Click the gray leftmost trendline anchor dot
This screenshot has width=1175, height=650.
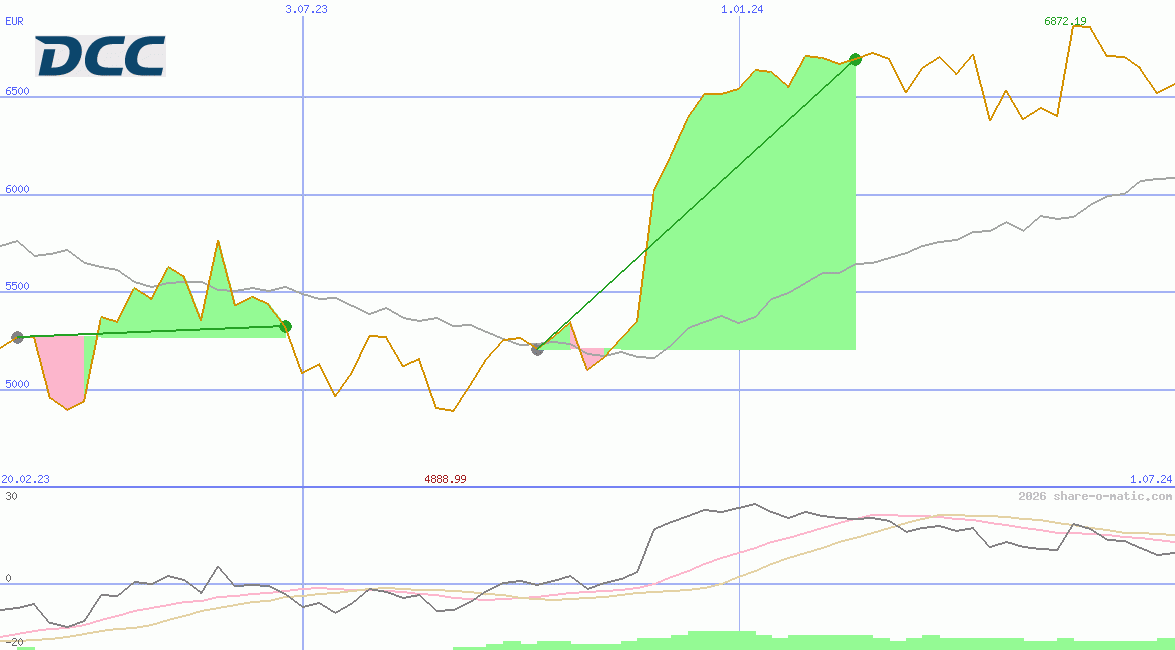pos(17,337)
